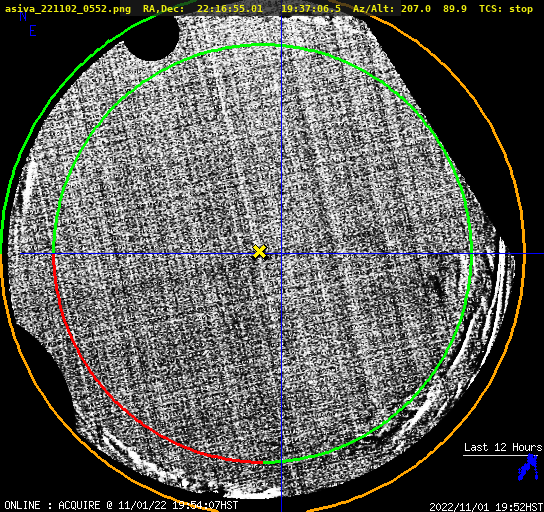Click the azimuth value 207.0
The width and height of the screenshot is (544, 512).
click(416, 8)
